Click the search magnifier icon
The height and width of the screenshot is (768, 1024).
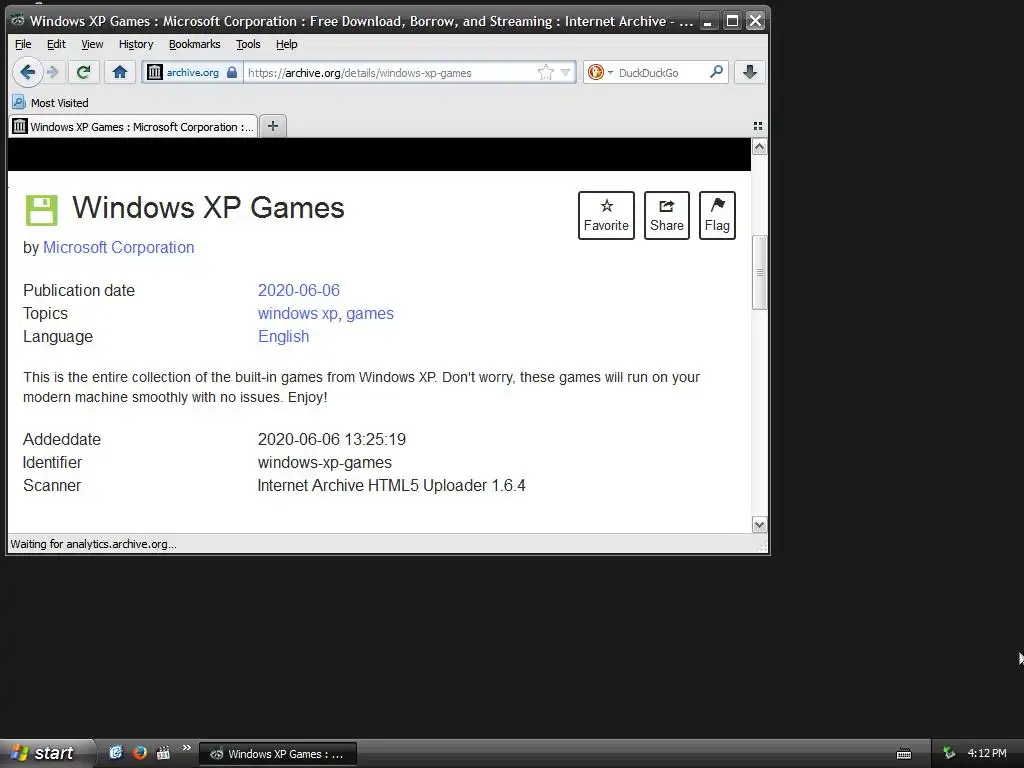[x=716, y=72]
